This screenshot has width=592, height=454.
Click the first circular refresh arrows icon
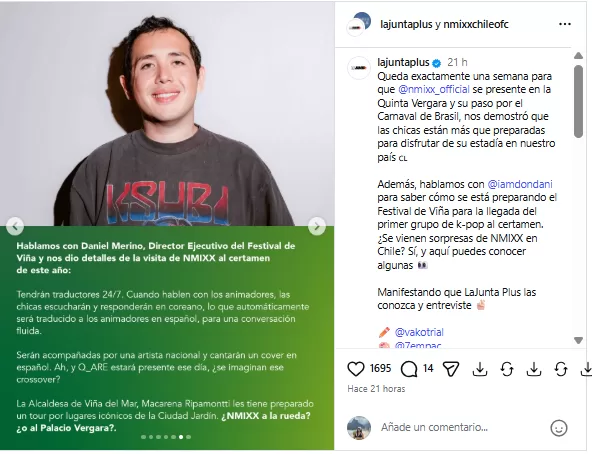(x=507, y=369)
